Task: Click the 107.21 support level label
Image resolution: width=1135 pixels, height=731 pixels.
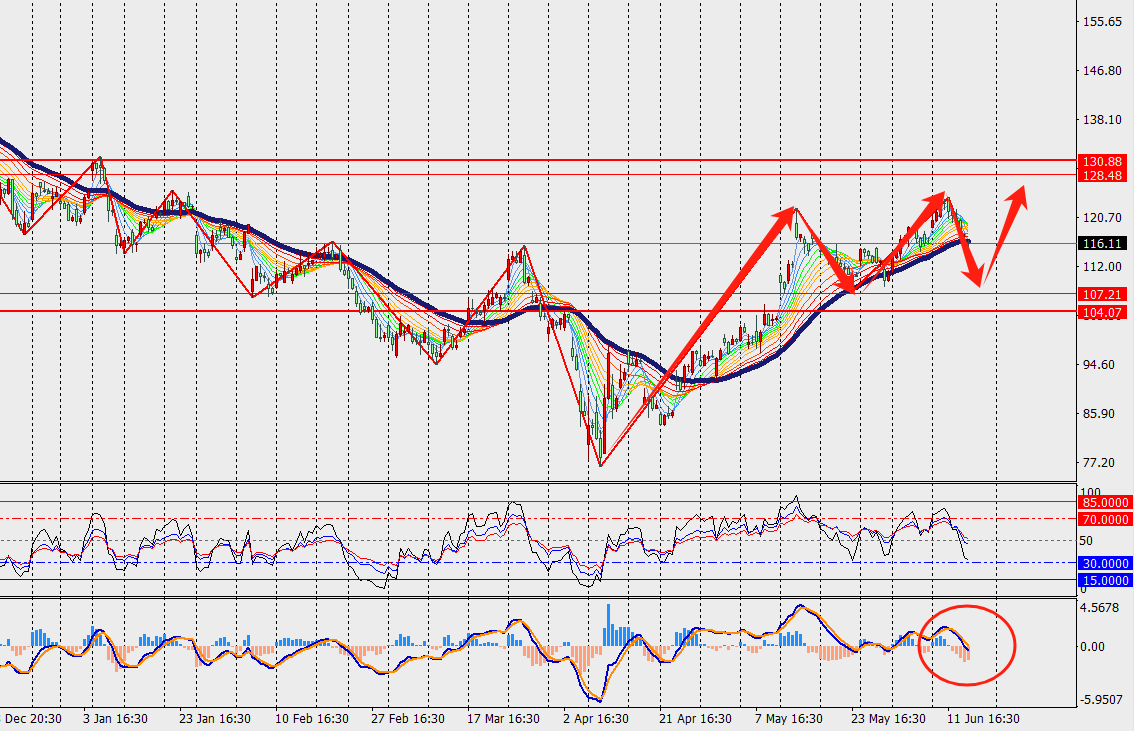Action: (1102, 294)
